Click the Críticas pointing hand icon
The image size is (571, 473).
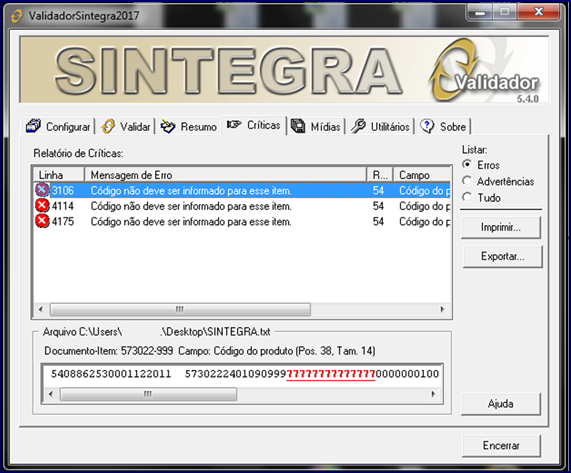click(x=234, y=125)
